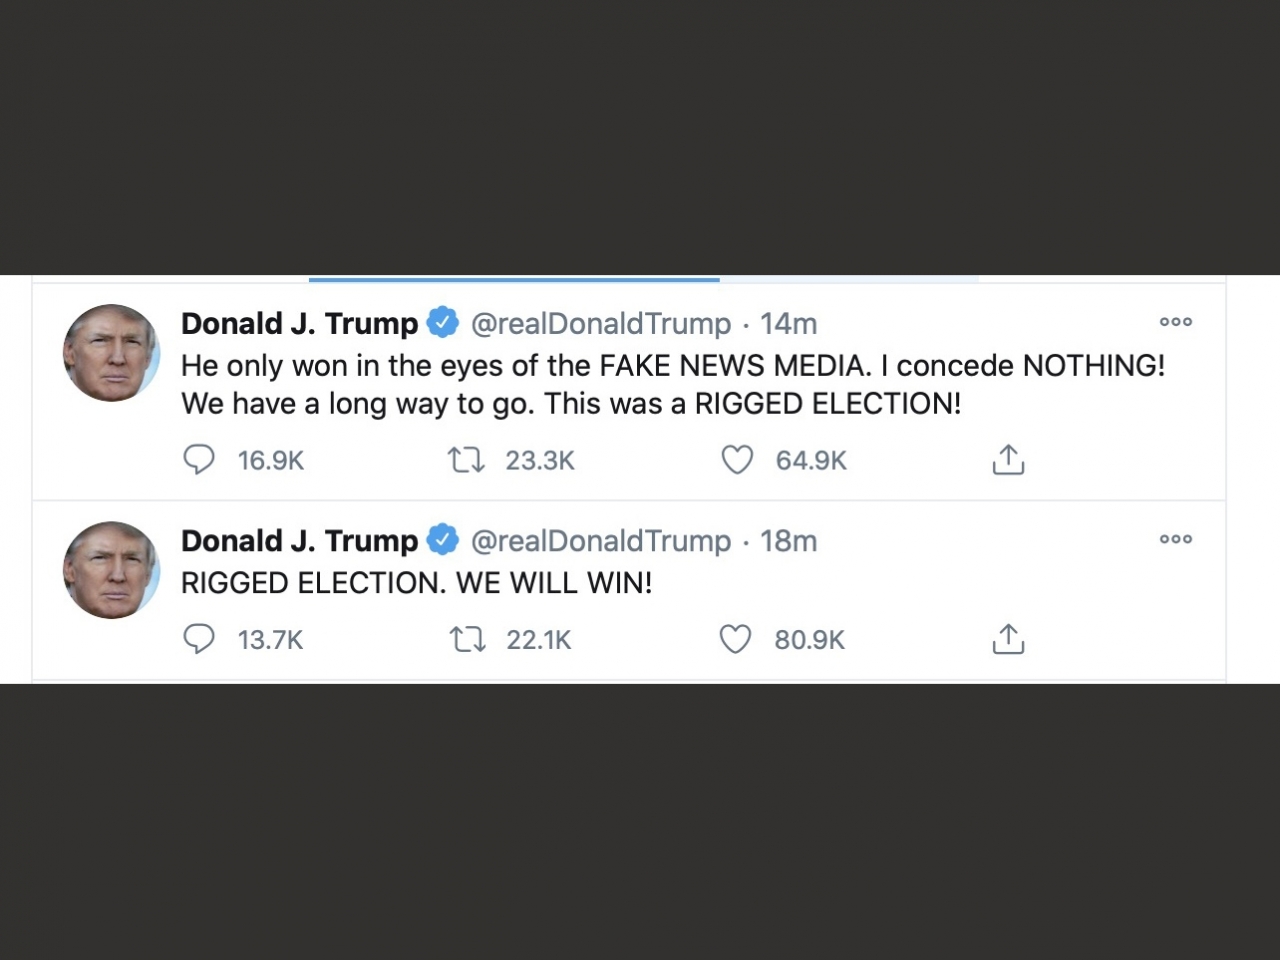The image size is (1280, 960).
Task: Like the tweet with 64.9K likes
Action: (737, 460)
